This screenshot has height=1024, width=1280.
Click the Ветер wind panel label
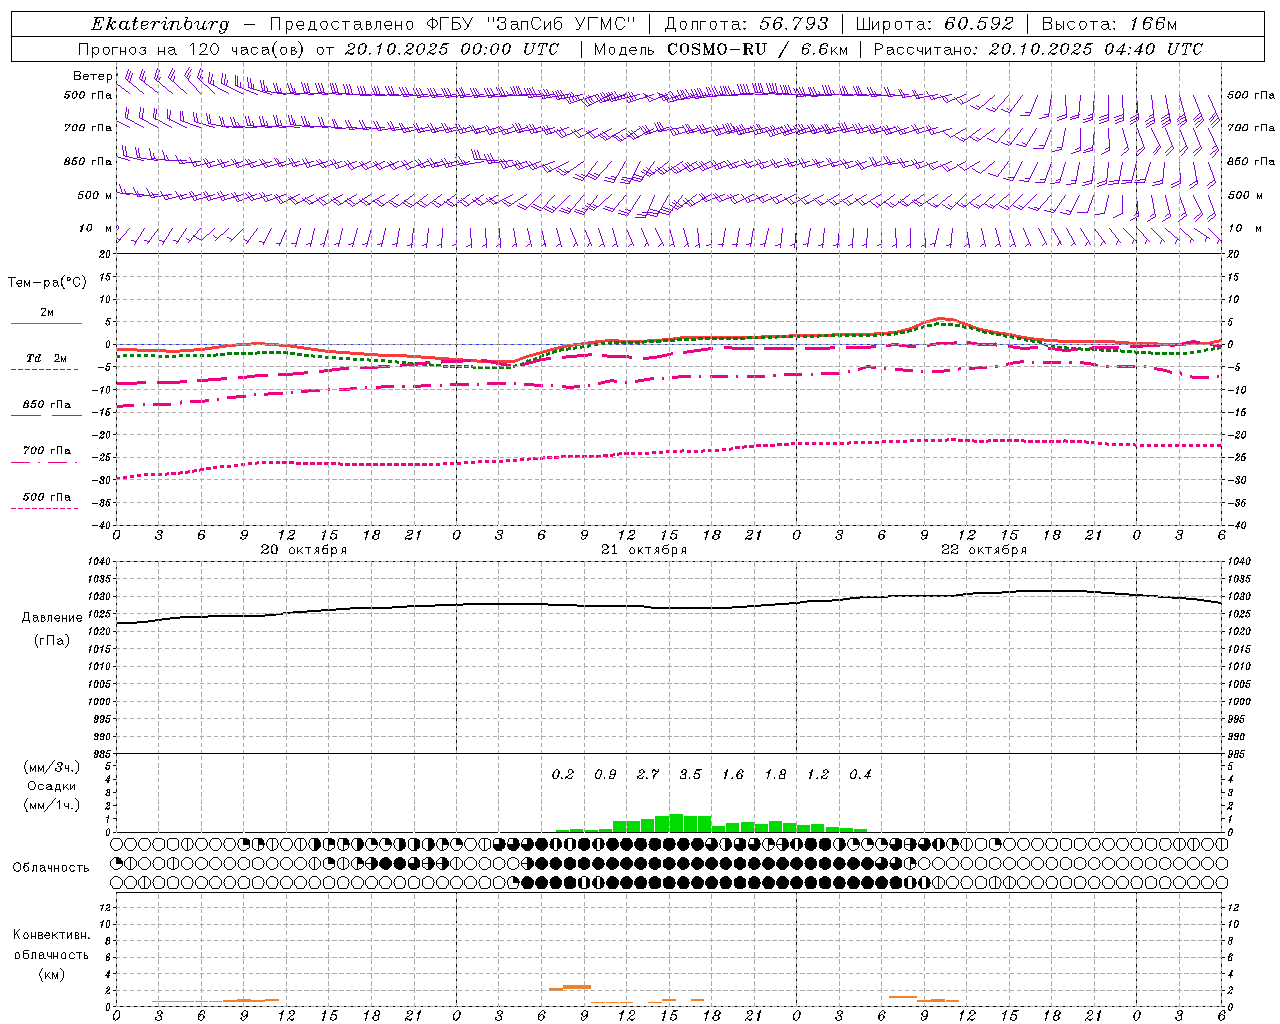pyautogui.click(x=92, y=76)
